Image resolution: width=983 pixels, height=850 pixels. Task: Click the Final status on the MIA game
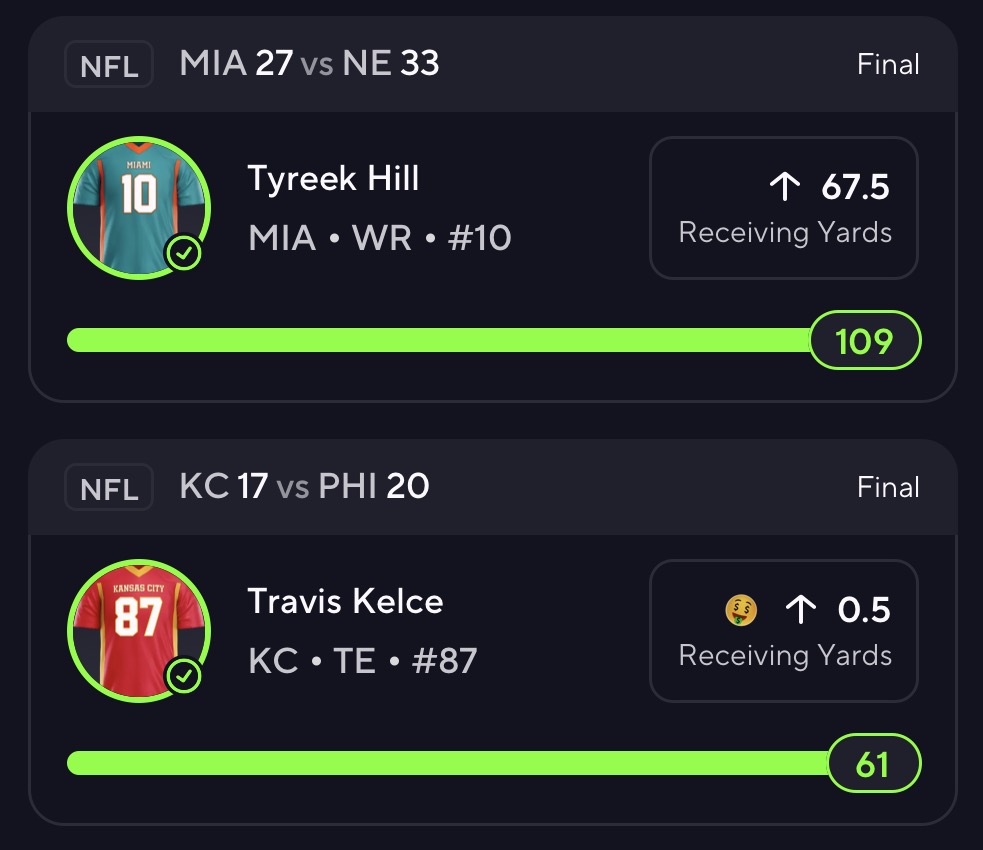point(888,65)
